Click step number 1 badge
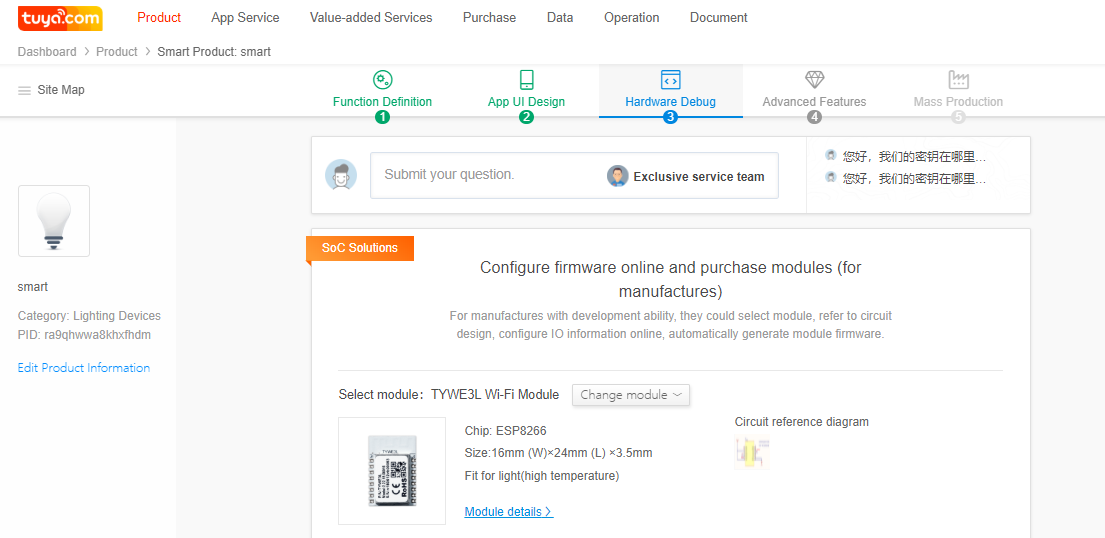Screen dimensions: 1105x538 [383, 117]
